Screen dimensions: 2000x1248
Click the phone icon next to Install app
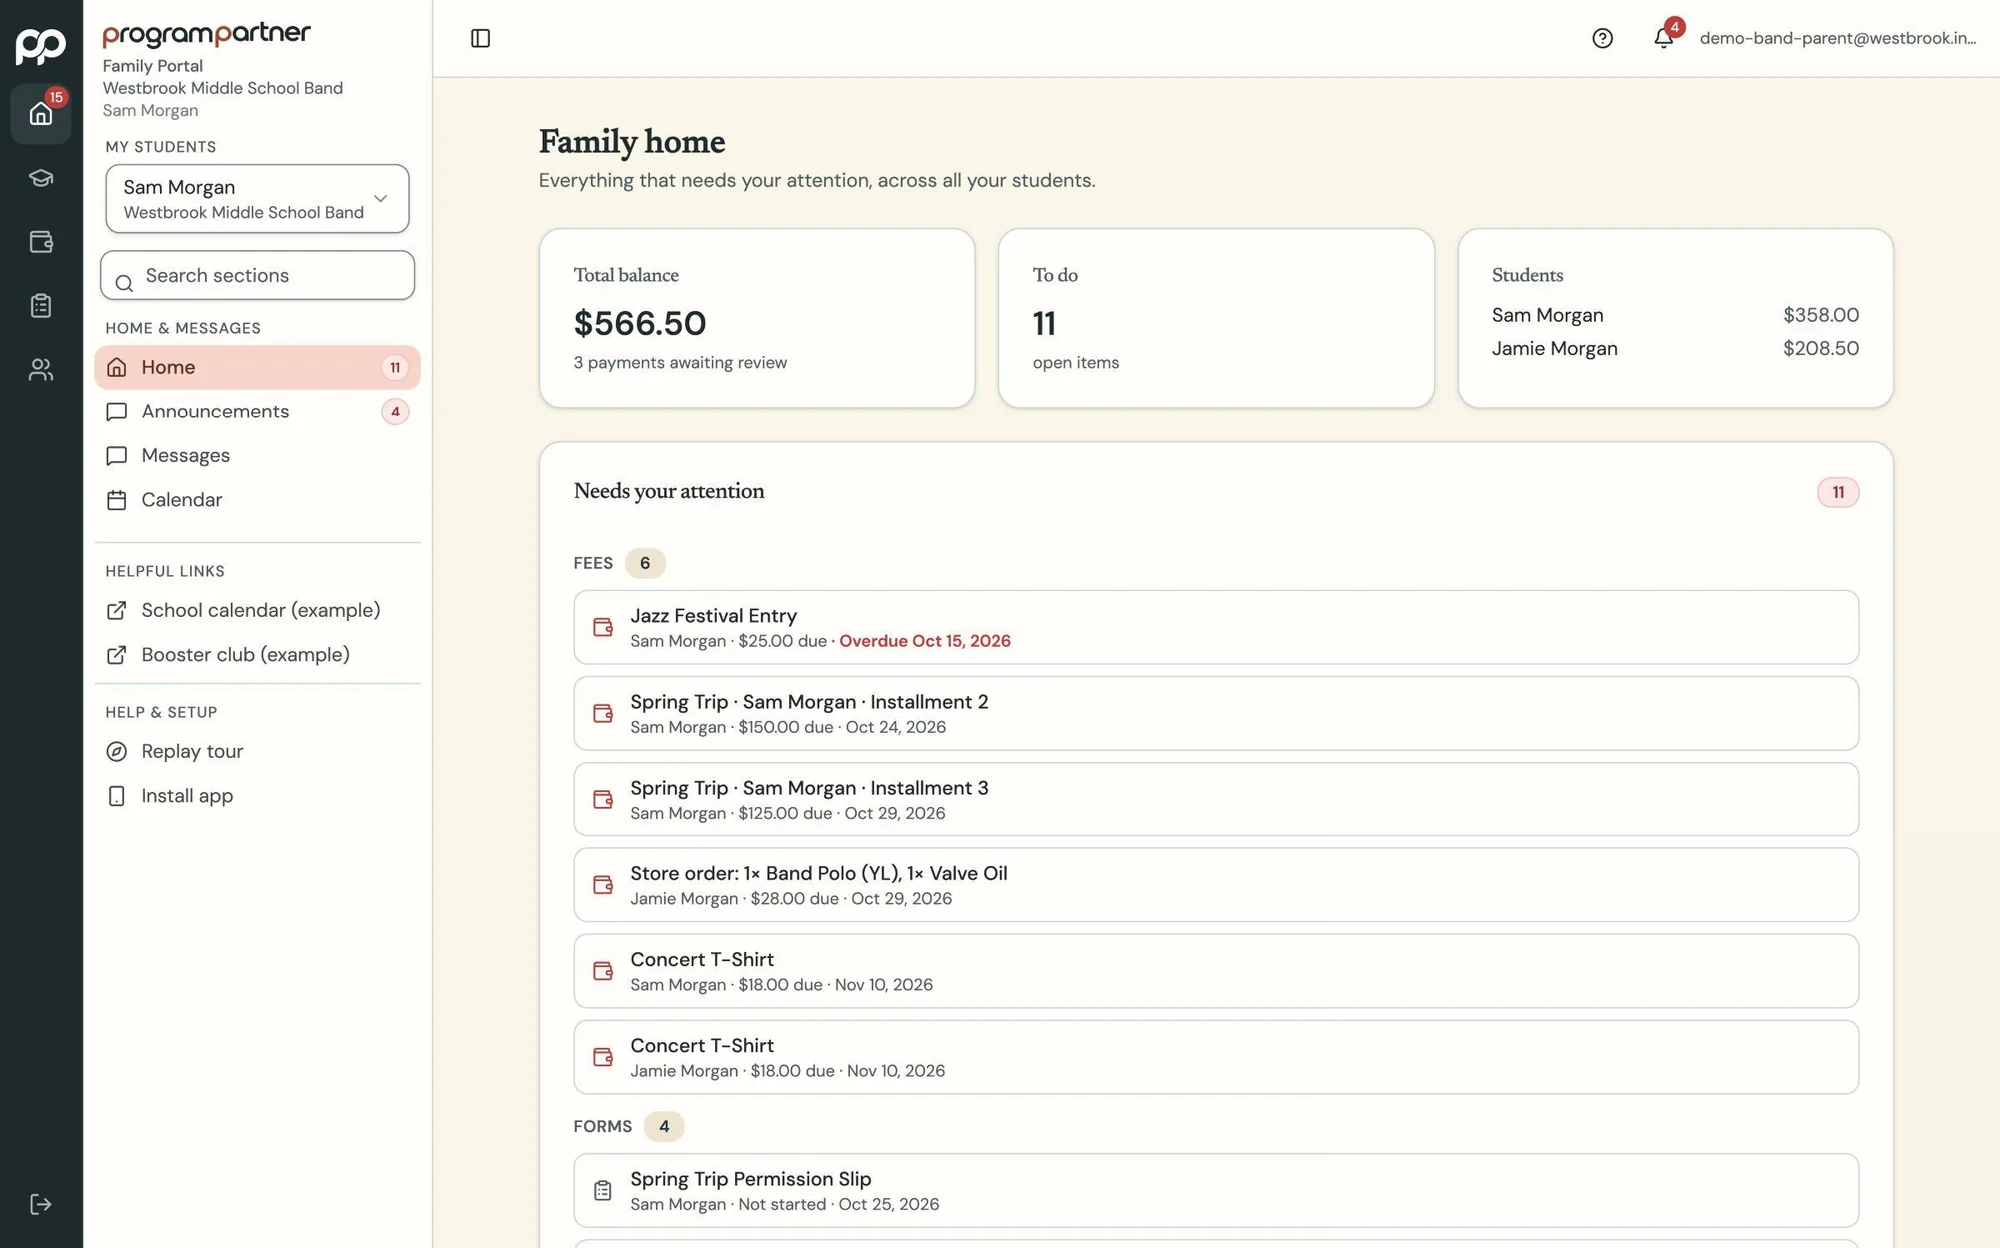[117, 796]
